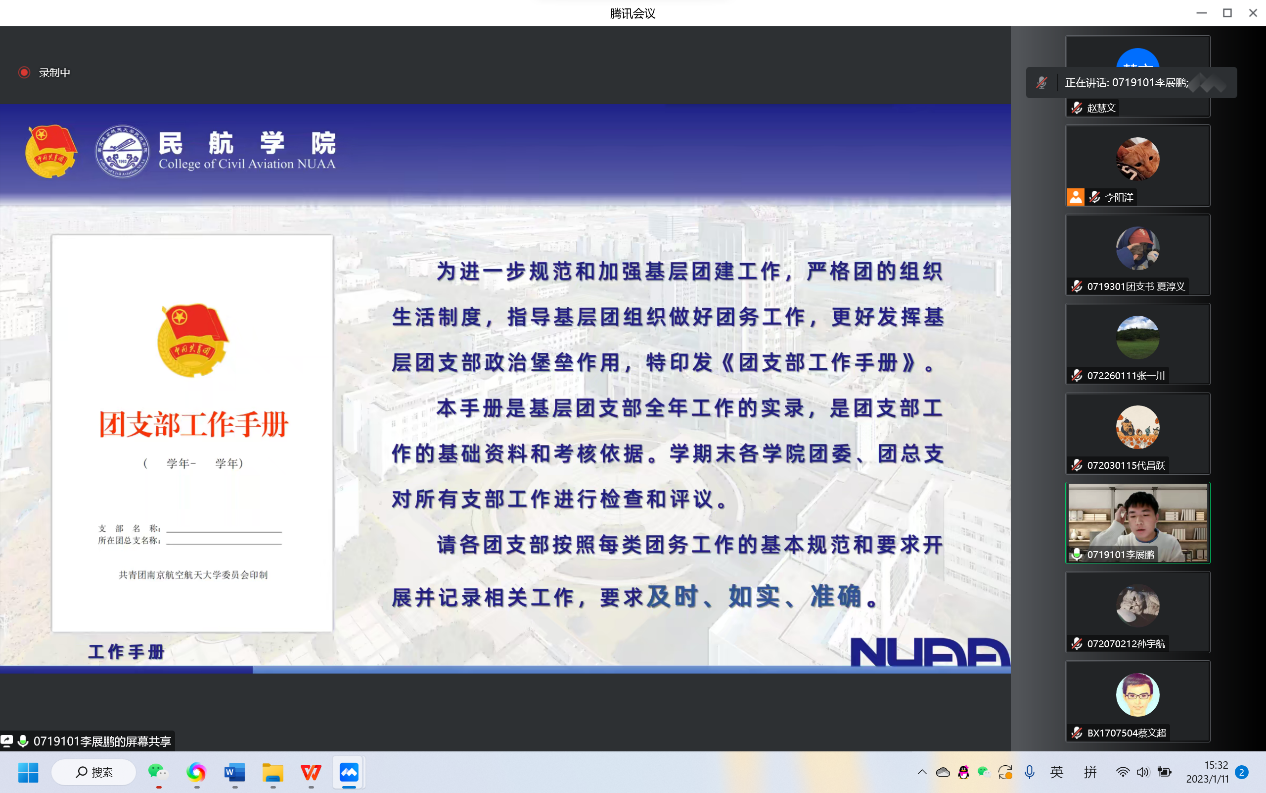This screenshot has height=793, width=1266.
Task: Click the Windows Start button
Action: coord(28,772)
